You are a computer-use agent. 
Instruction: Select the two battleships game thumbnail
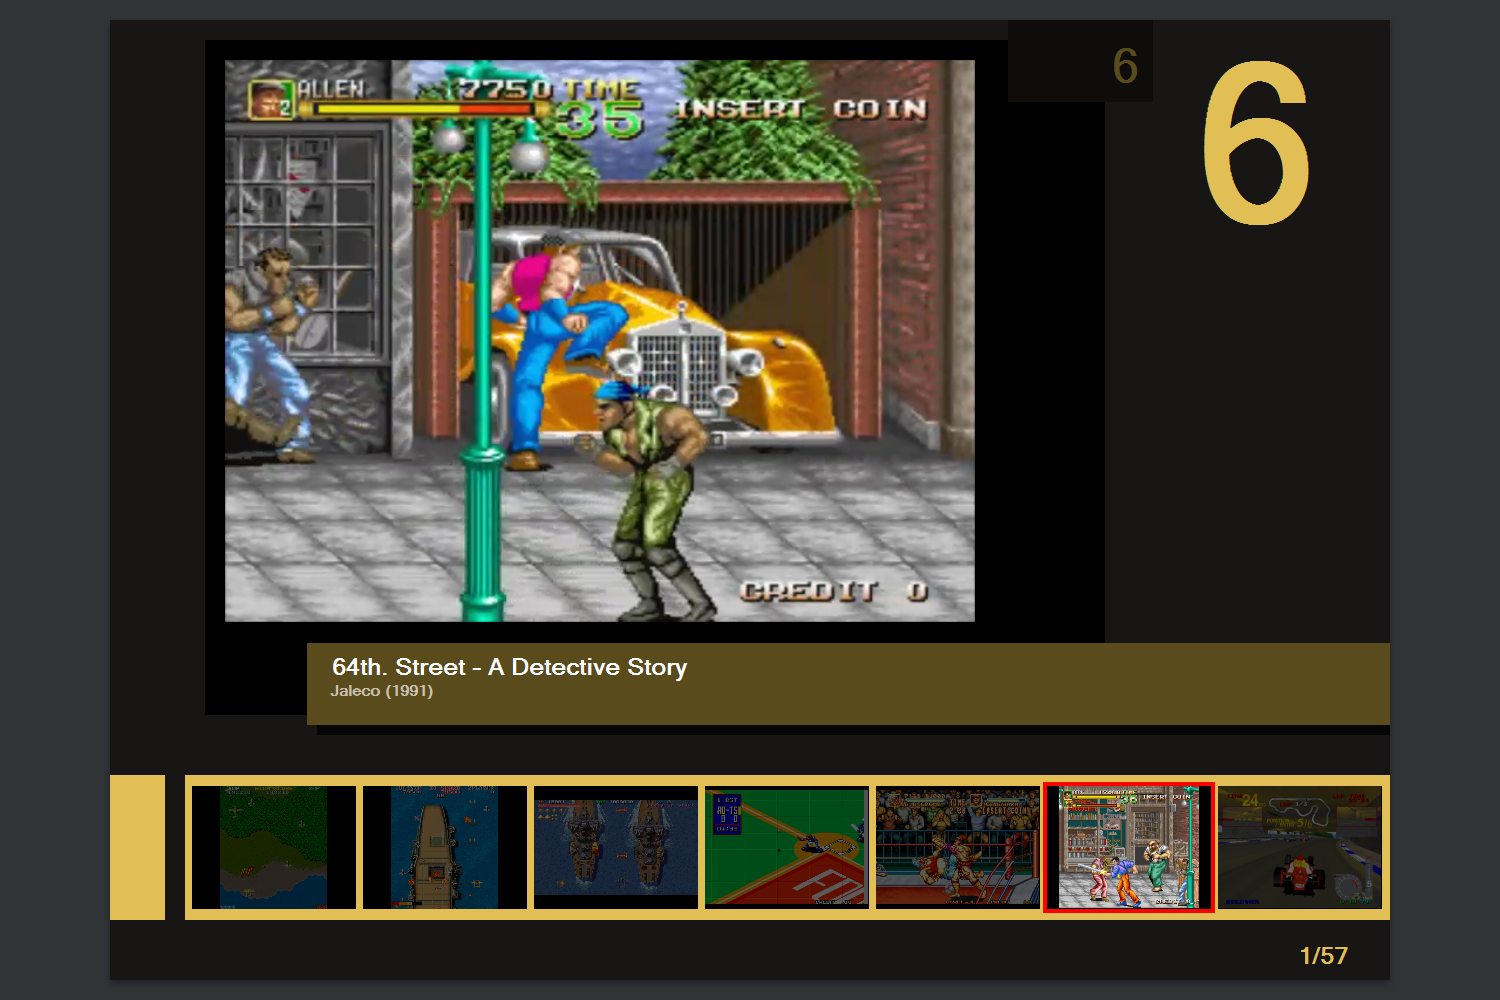(616, 847)
